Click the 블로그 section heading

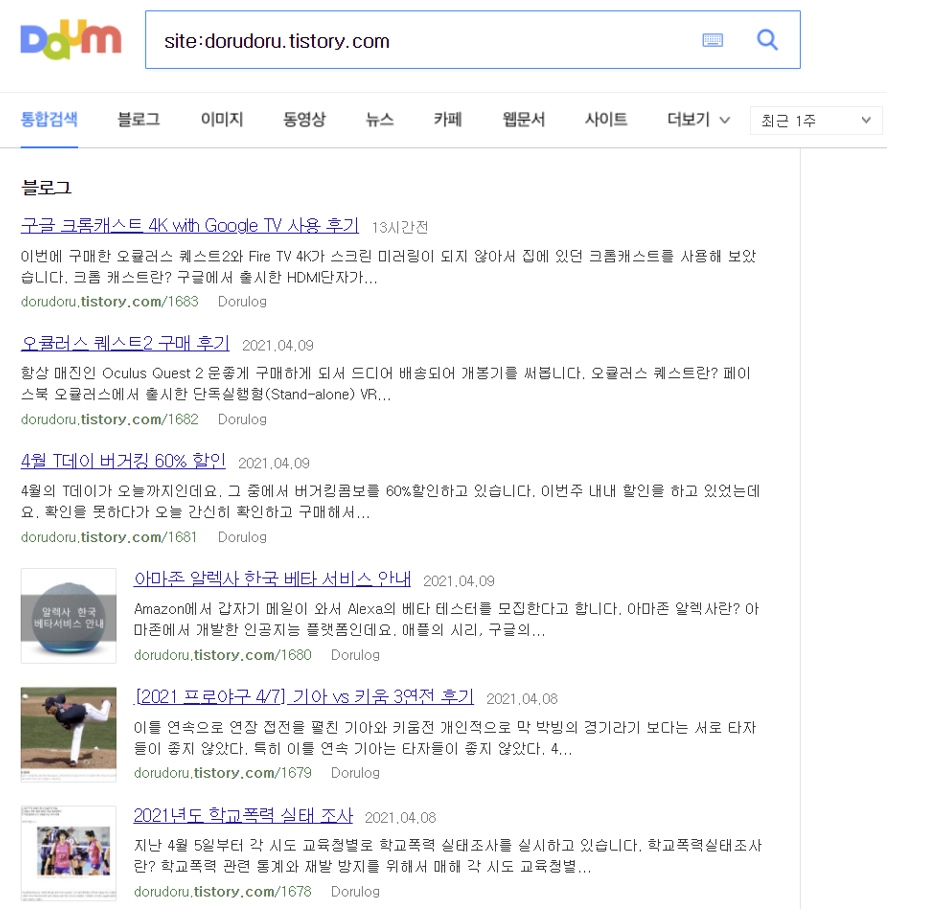tap(46, 188)
